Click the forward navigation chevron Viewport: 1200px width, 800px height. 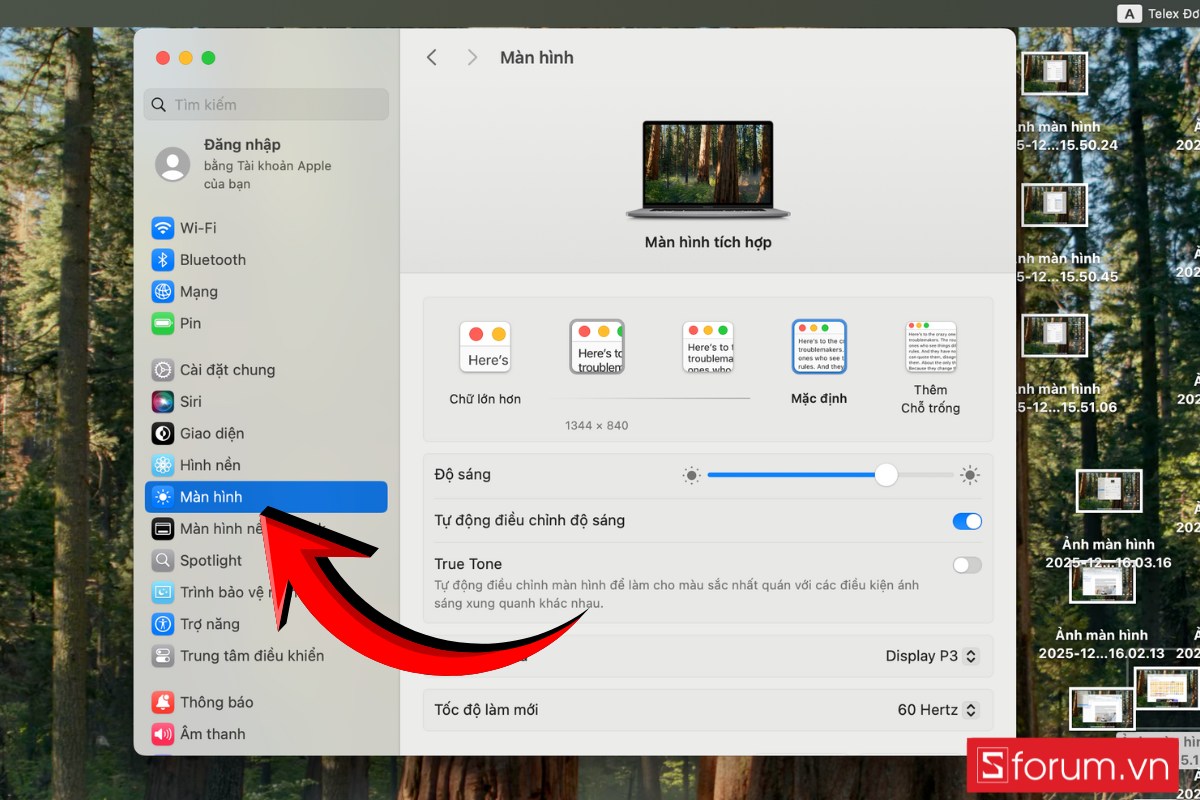(472, 58)
